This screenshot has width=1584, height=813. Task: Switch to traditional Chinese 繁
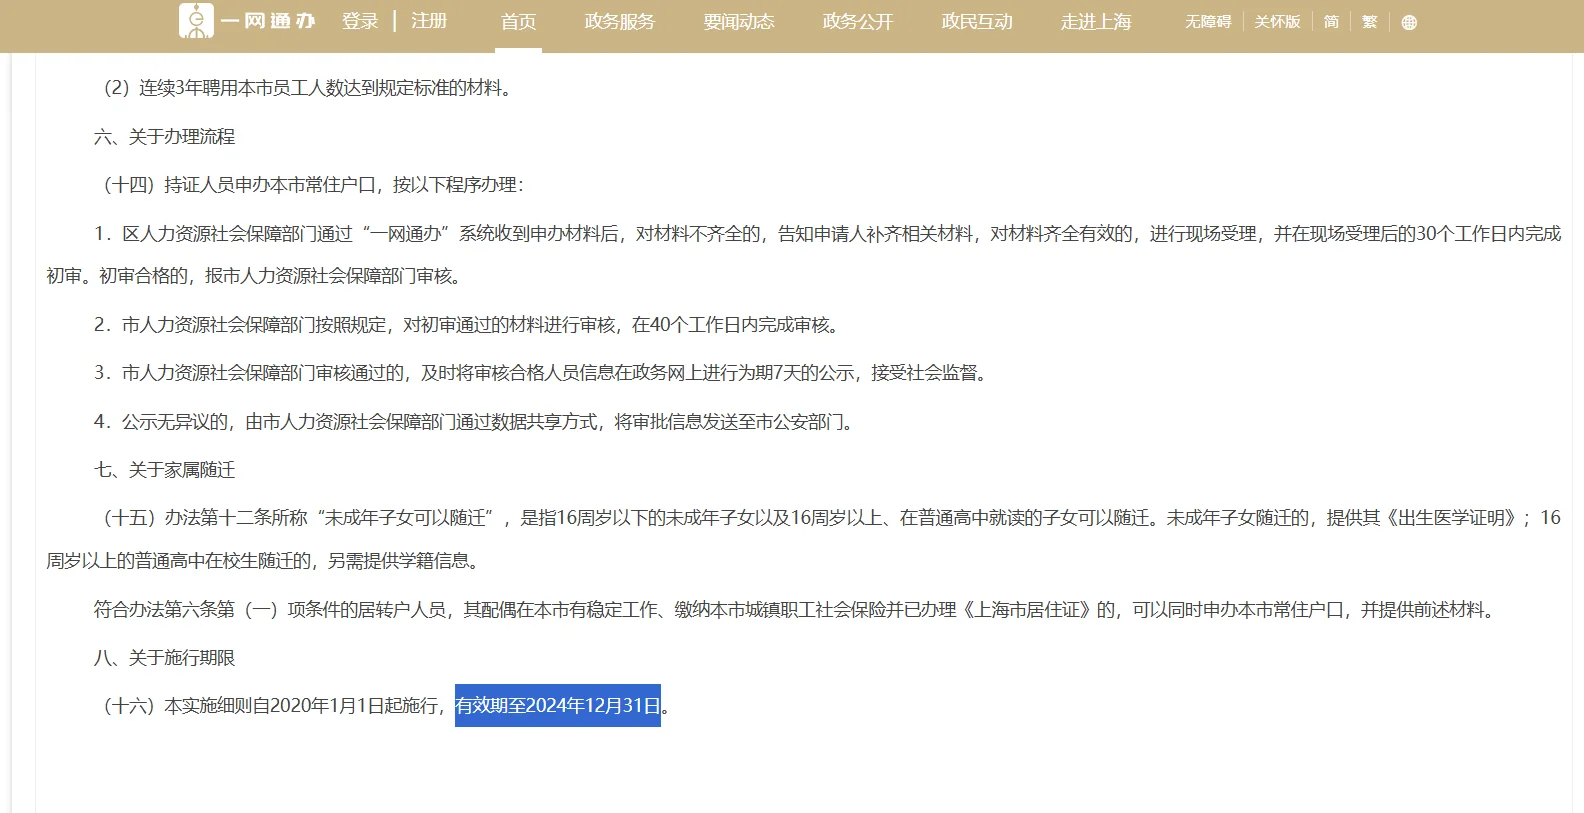1370,22
